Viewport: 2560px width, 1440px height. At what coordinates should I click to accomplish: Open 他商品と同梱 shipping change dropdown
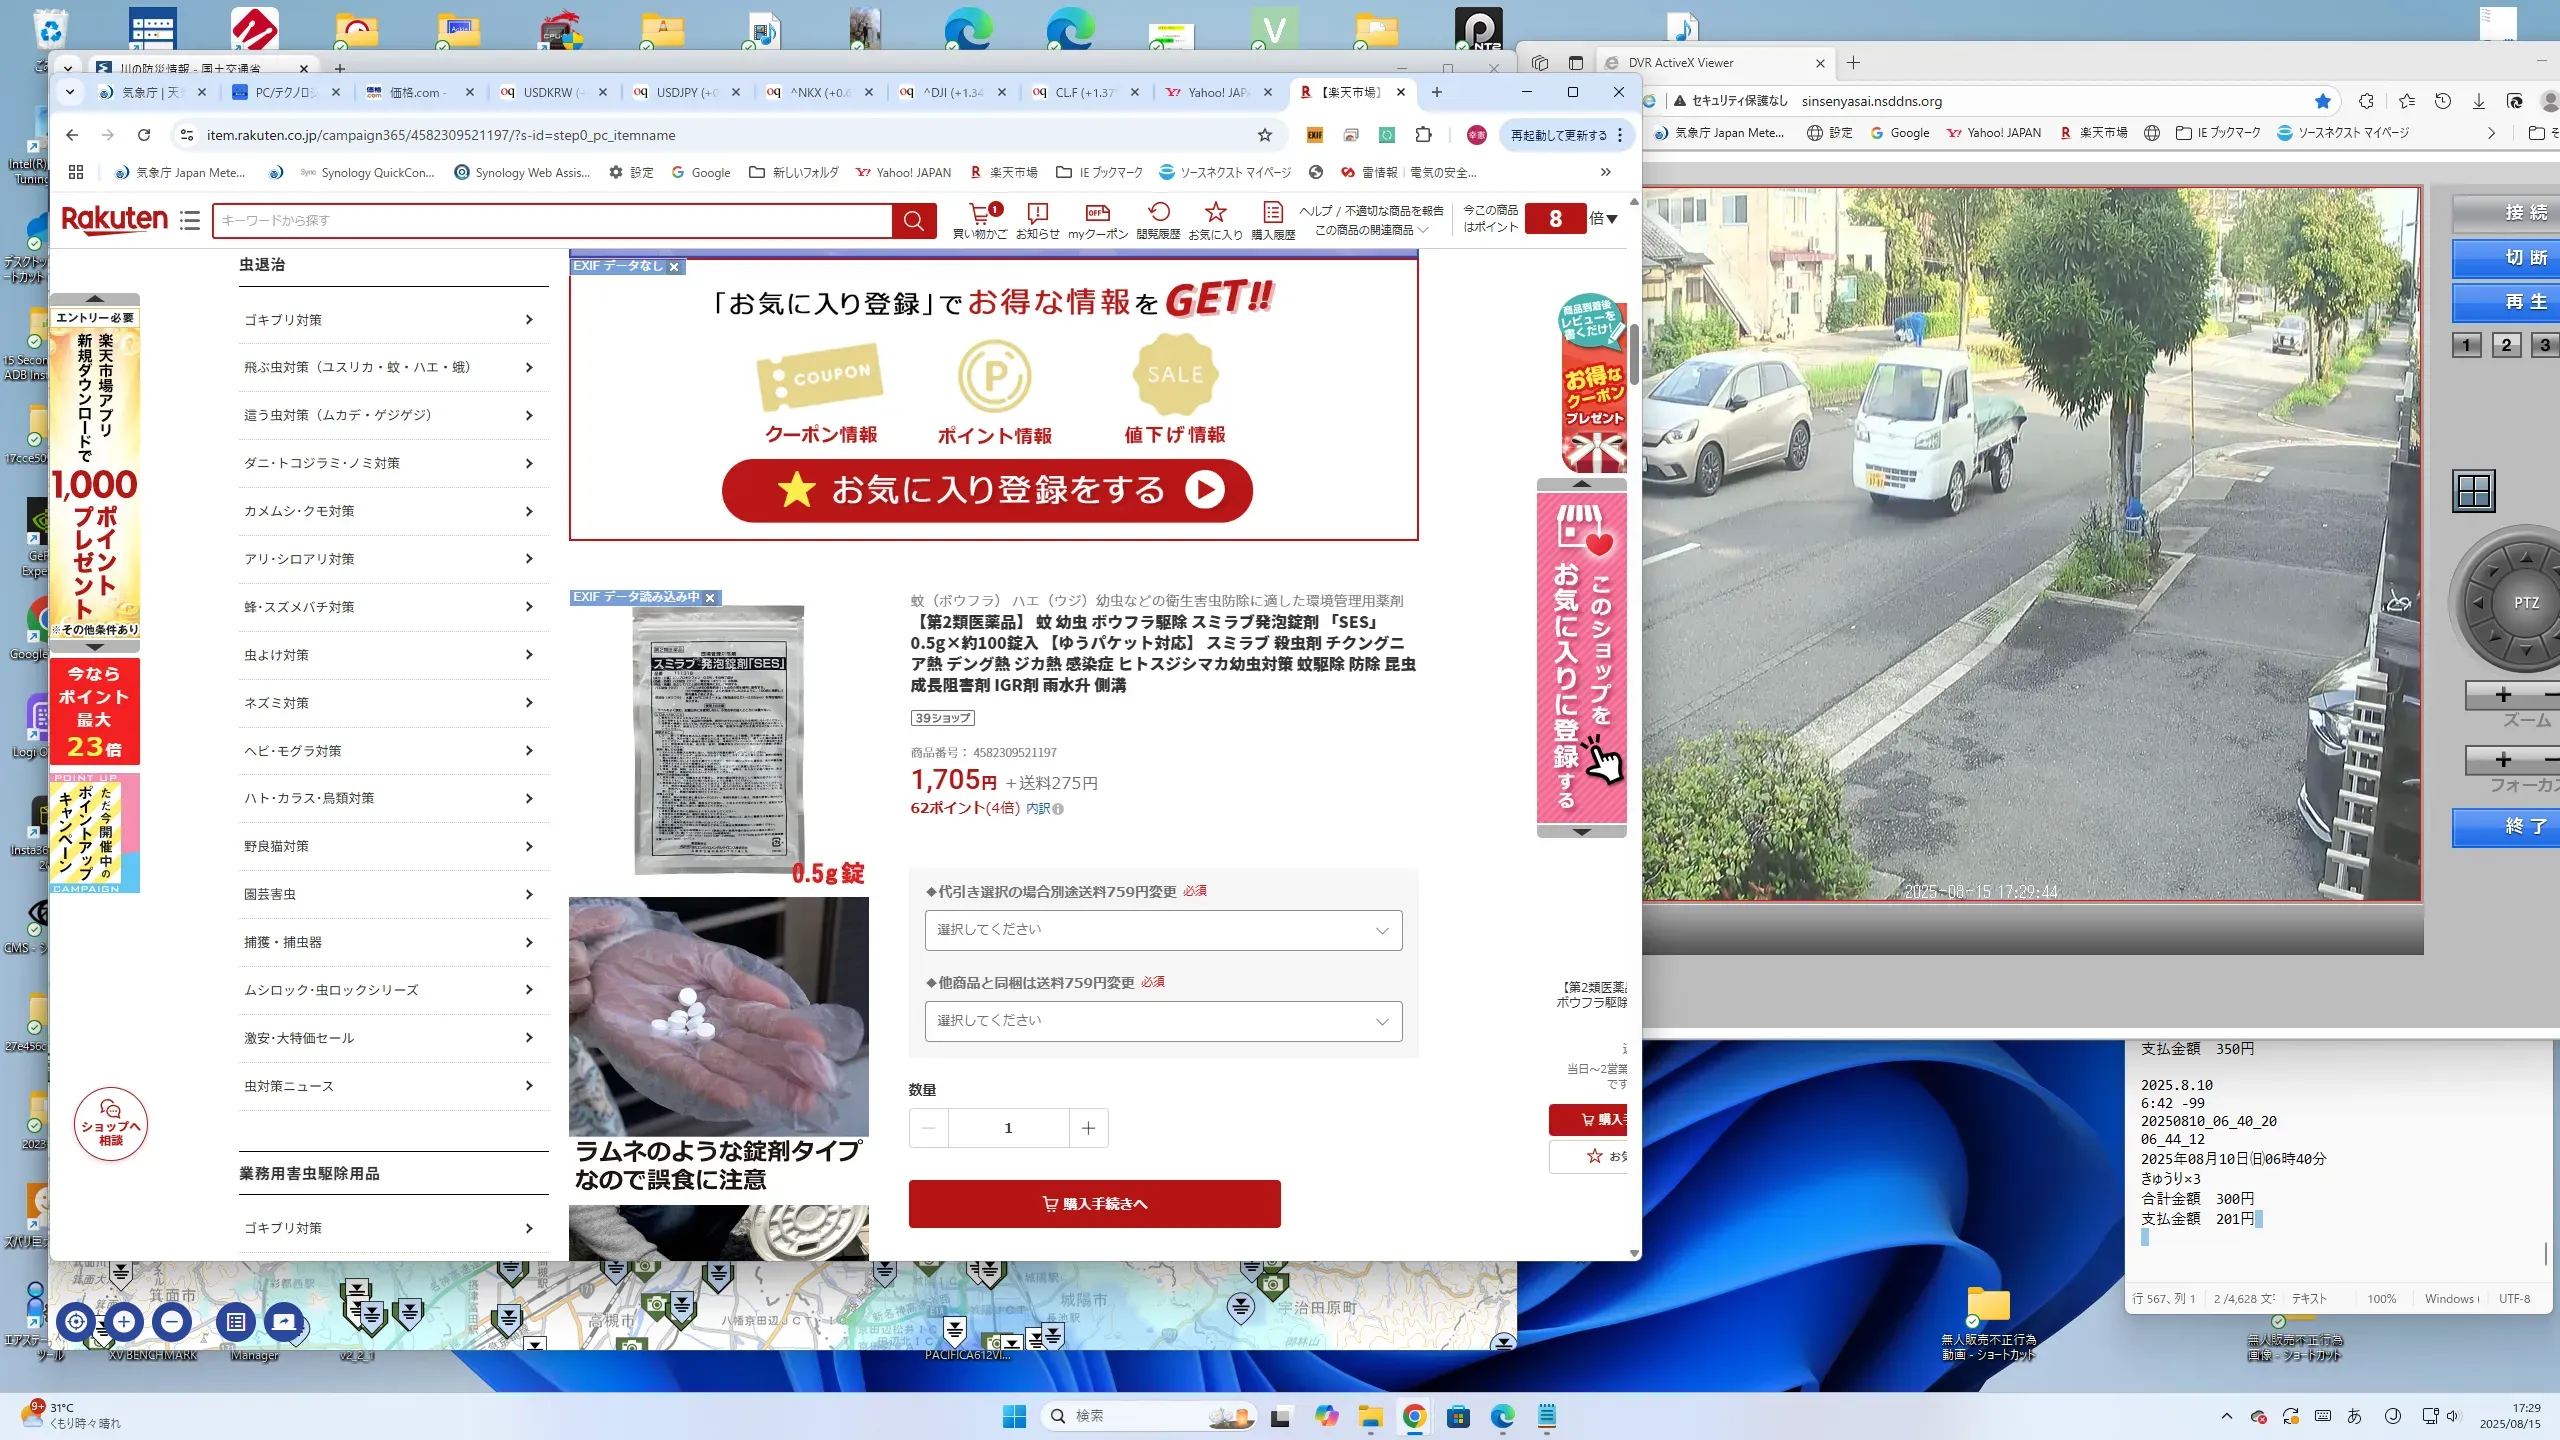click(1163, 1021)
